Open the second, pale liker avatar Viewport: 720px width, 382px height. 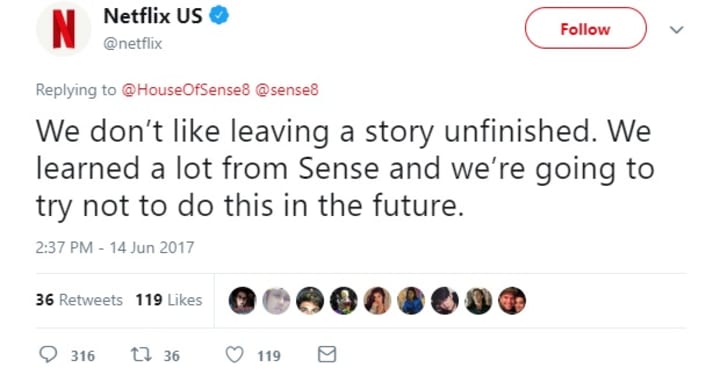pyautogui.click(x=276, y=301)
